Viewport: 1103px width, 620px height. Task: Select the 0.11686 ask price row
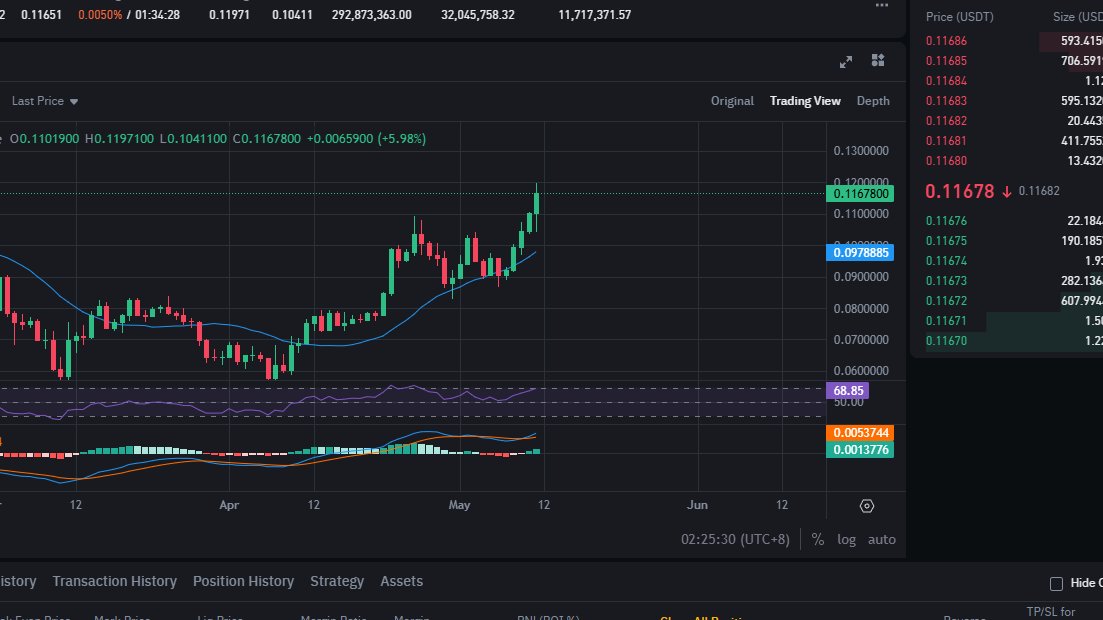point(1014,41)
